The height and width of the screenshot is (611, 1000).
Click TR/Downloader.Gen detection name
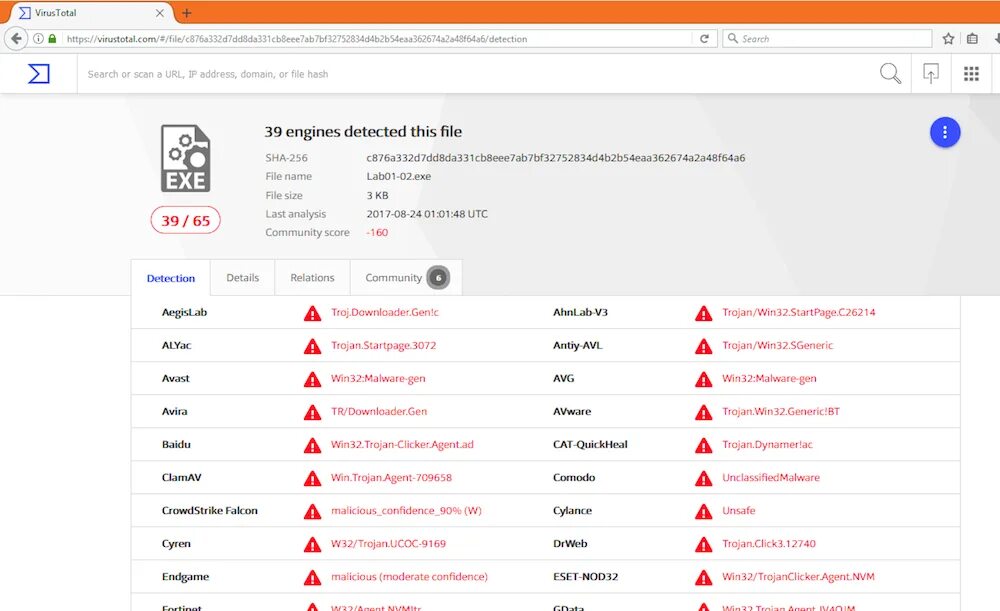click(379, 411)
